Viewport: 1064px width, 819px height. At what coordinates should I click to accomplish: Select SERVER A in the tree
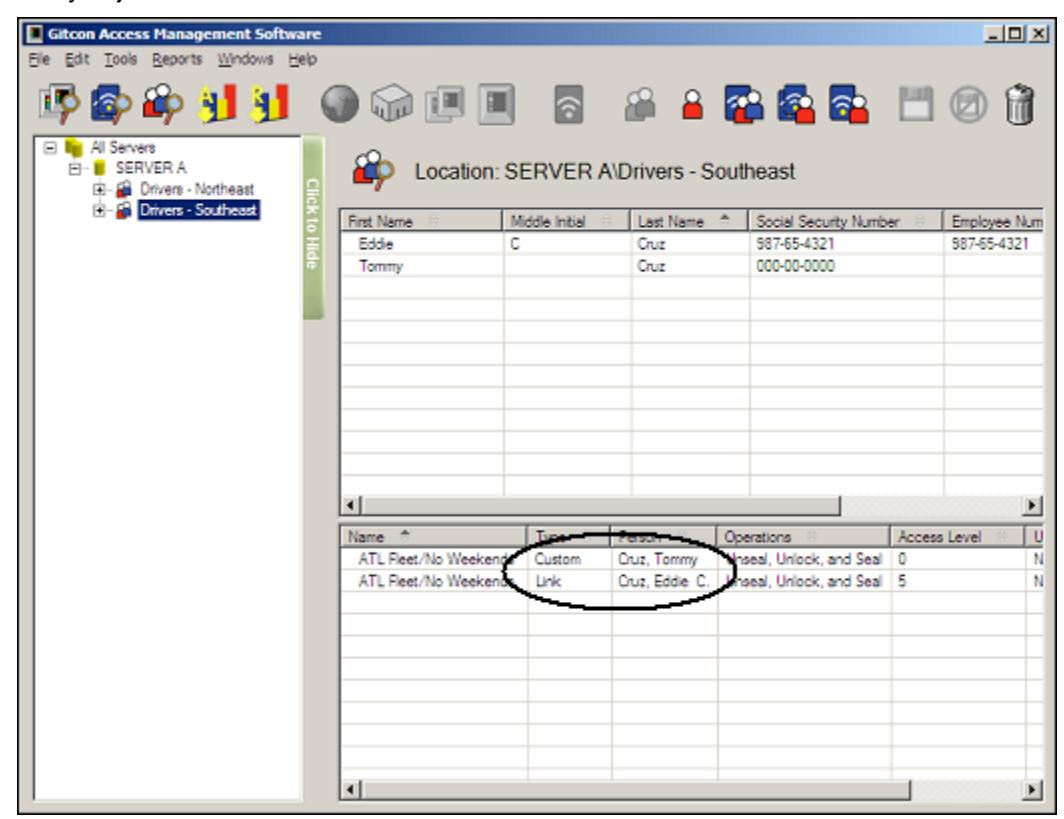(151, 168)
